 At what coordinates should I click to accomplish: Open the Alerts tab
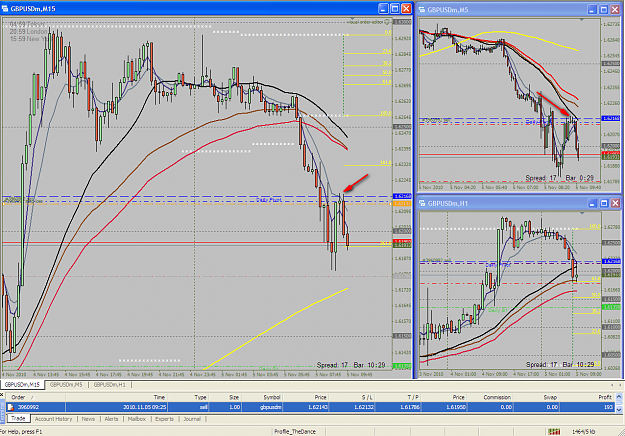tap(111, 419)
